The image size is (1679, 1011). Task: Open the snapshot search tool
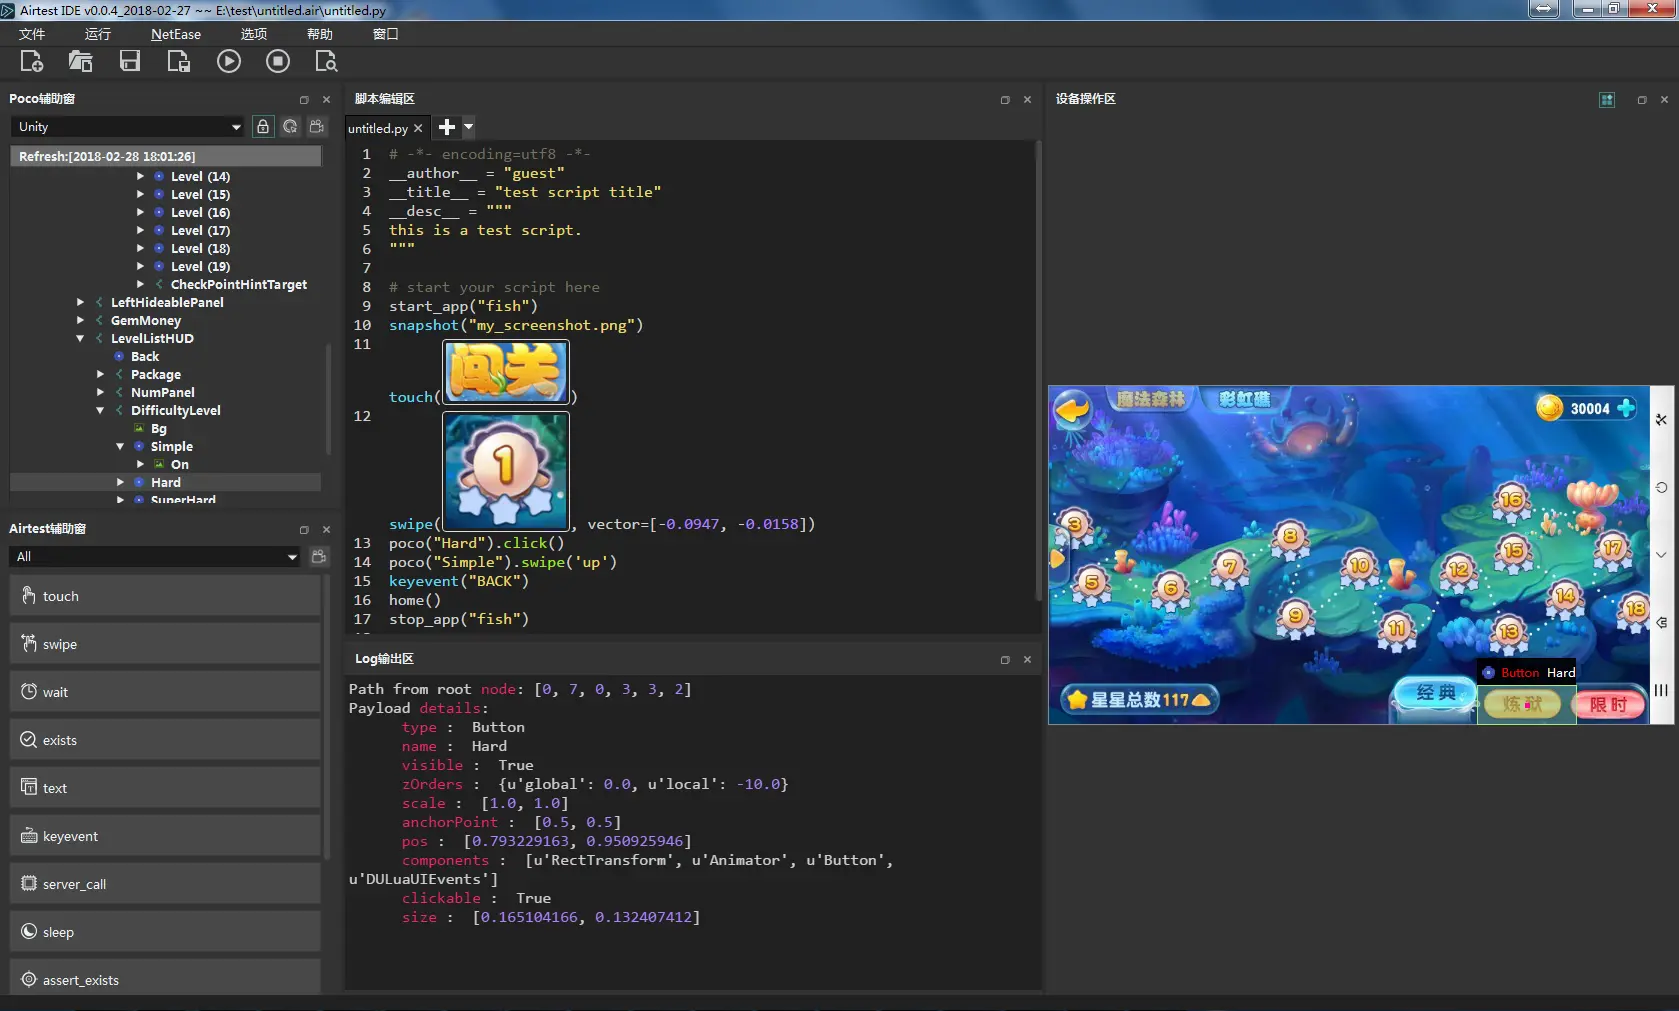tap(326, 61)
